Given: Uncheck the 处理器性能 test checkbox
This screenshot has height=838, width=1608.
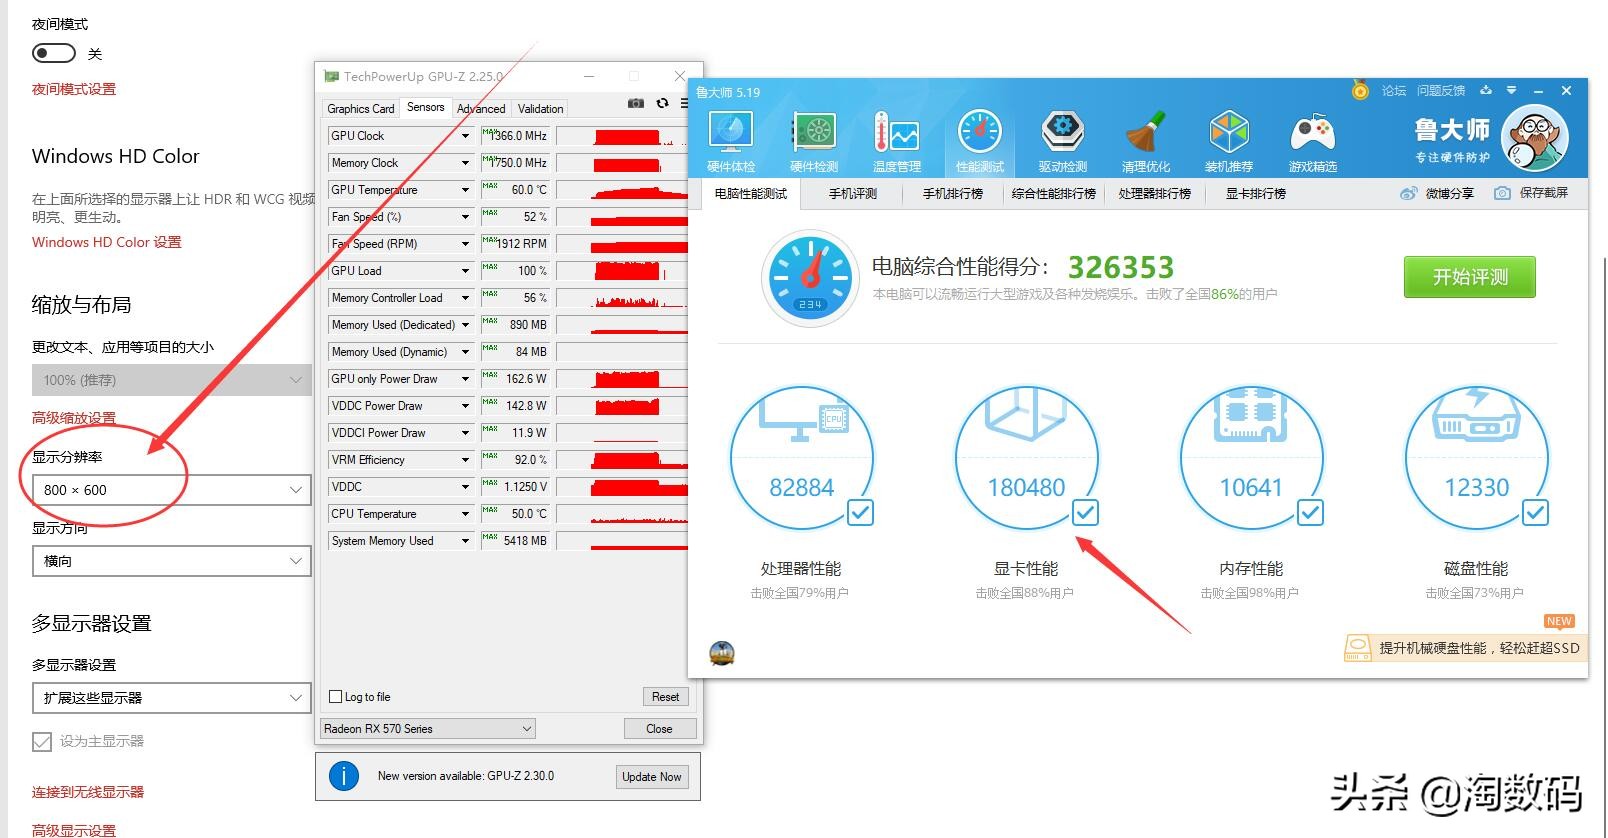Looking at the screenshot, I should tap(860, 513).
